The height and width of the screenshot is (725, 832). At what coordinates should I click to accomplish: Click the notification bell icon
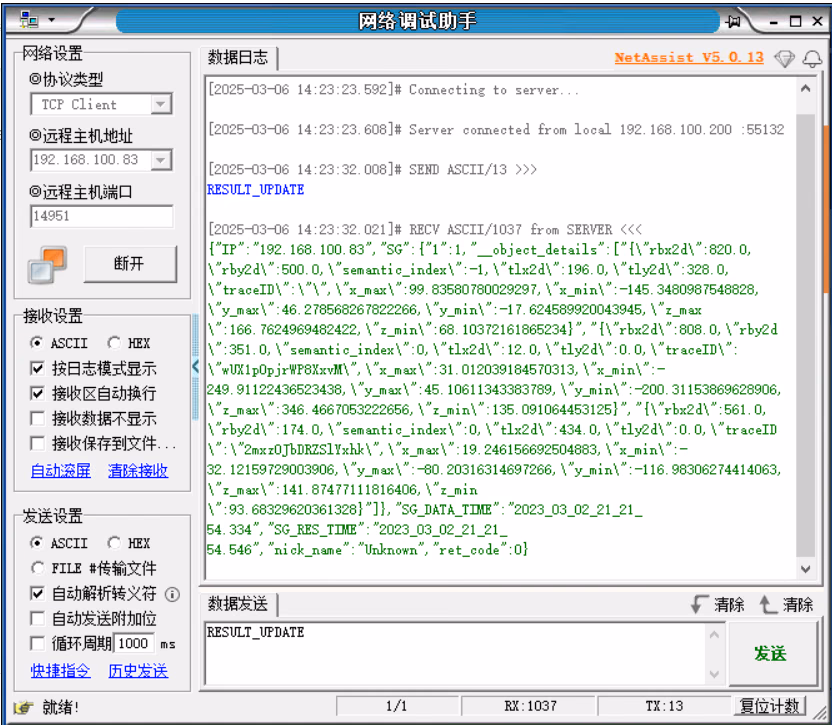click(812, 58)
